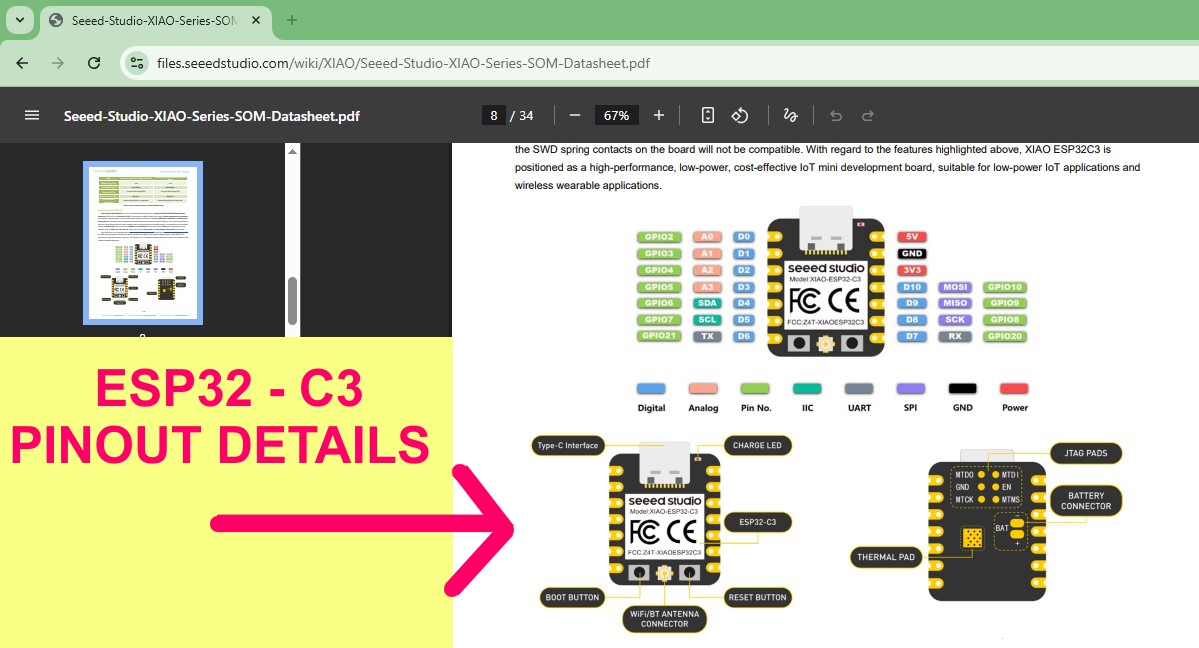This screenshot has height=648, width=1199.
Task: Click the board back-side diagram image
Action: coord(987,526)
